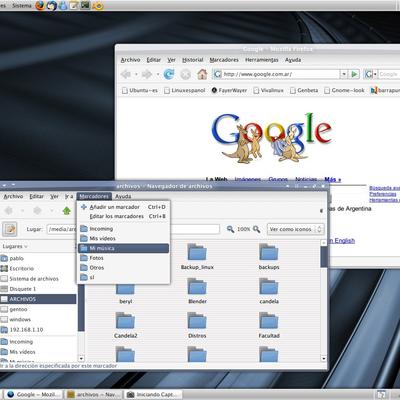
Task: Open Firefox's Marcadores menu
Action: 224,60
